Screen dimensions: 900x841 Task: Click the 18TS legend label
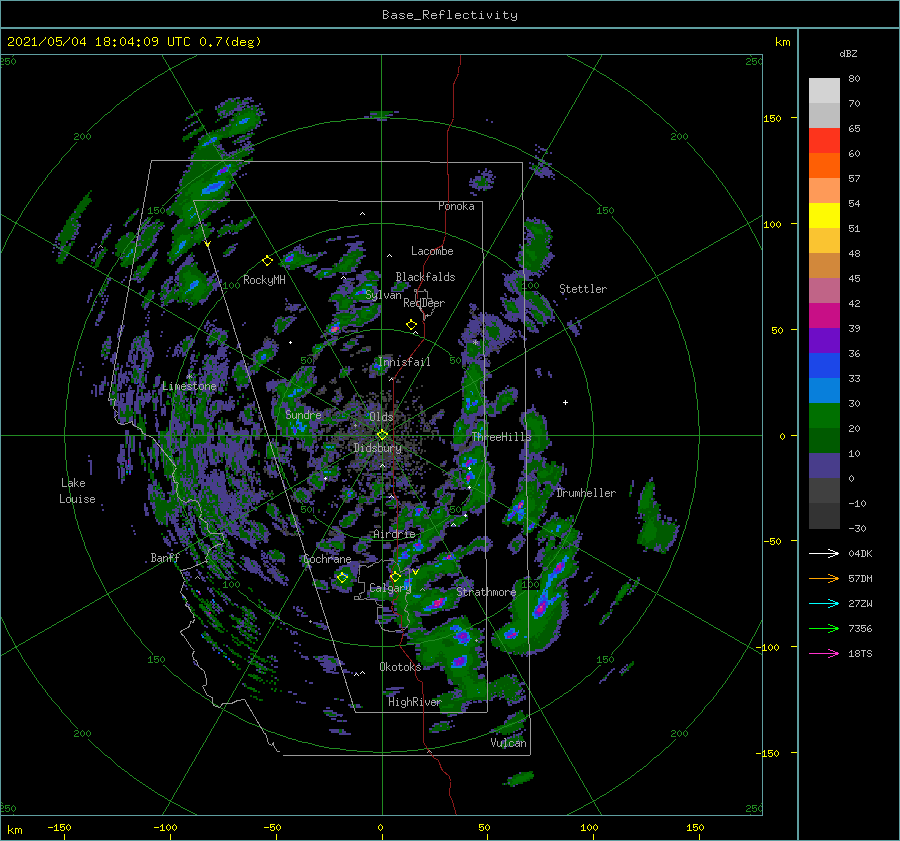point(860,653)
